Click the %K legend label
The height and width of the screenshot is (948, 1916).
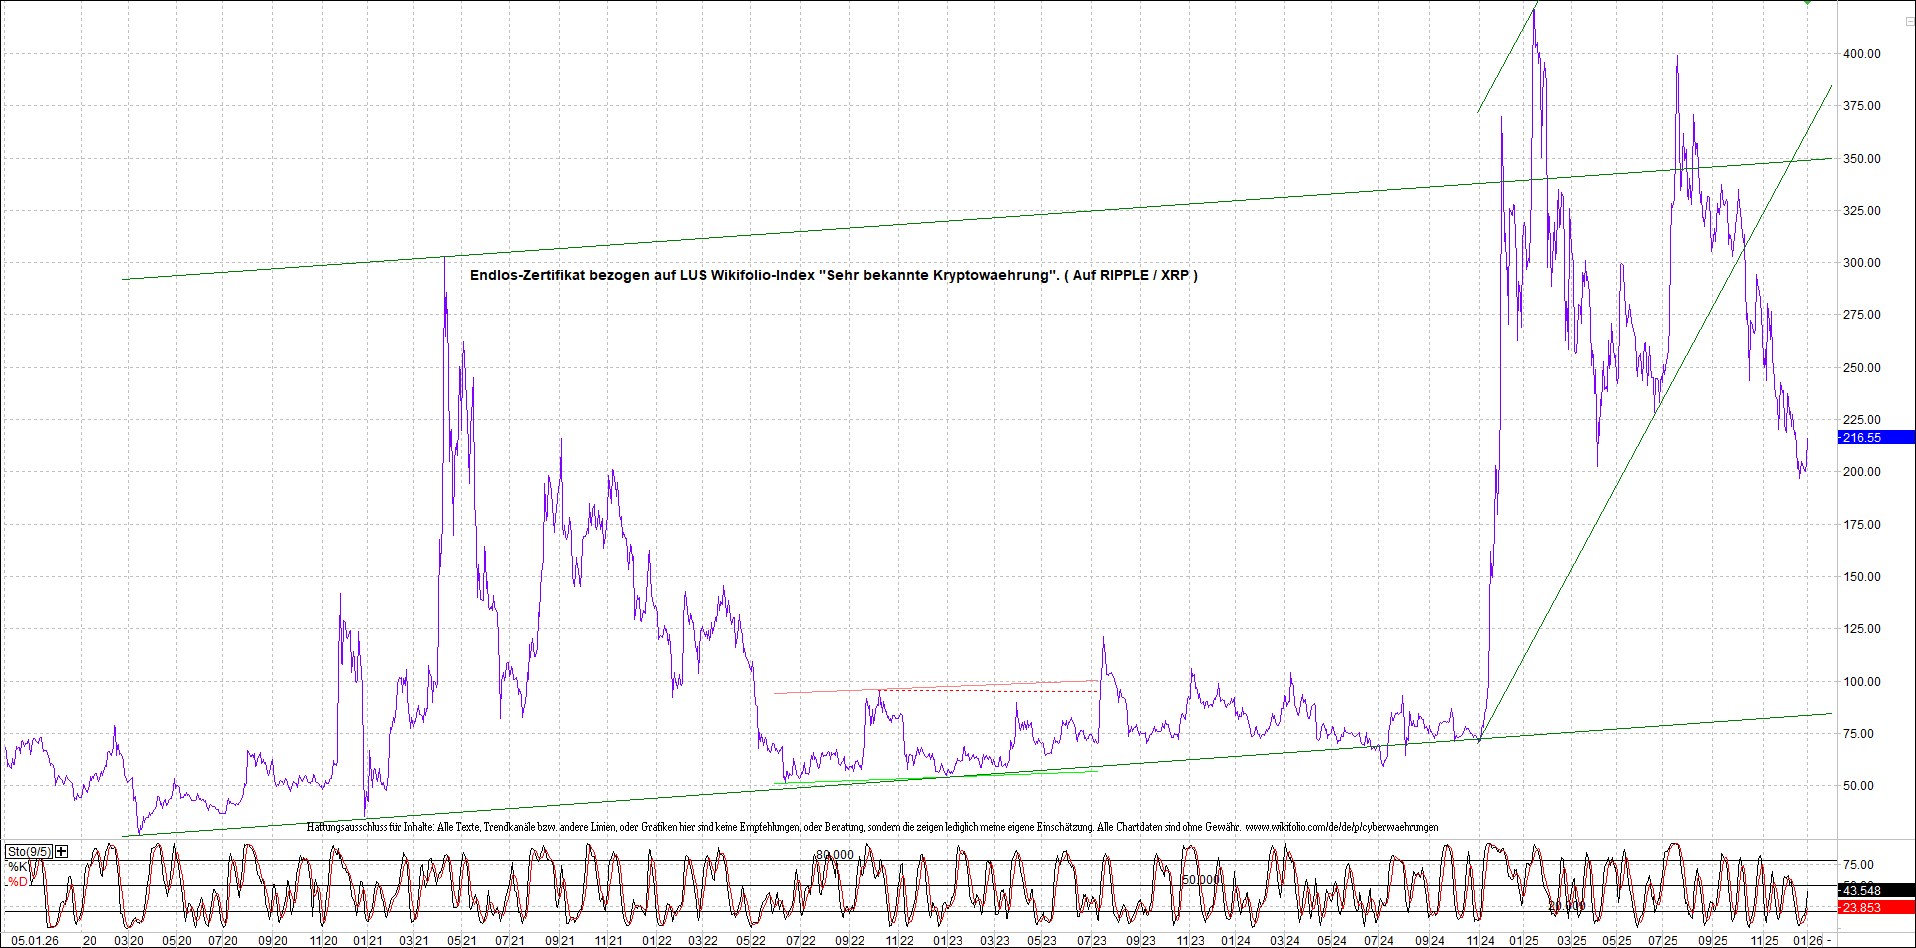(18, 867)
